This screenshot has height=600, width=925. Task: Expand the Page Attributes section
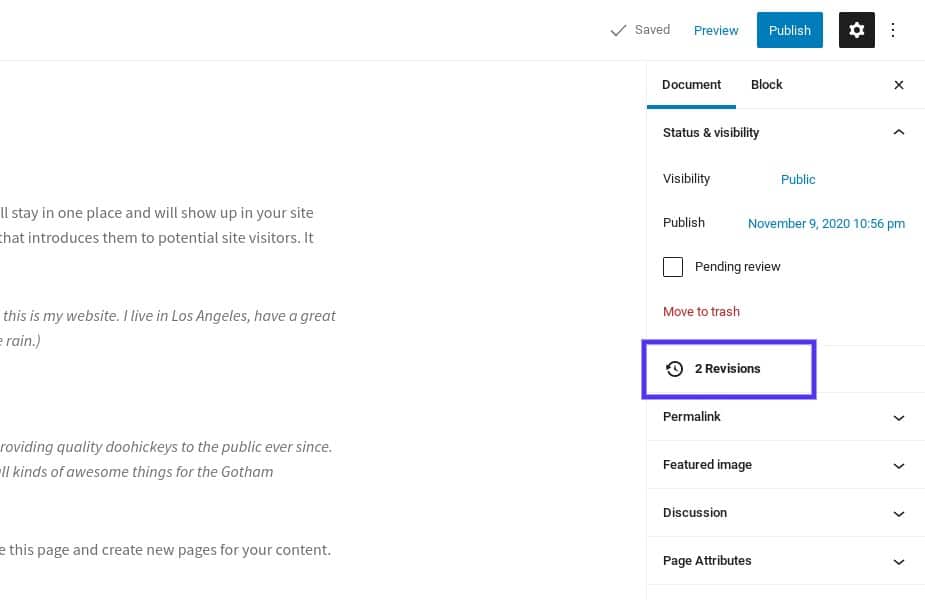898,561
